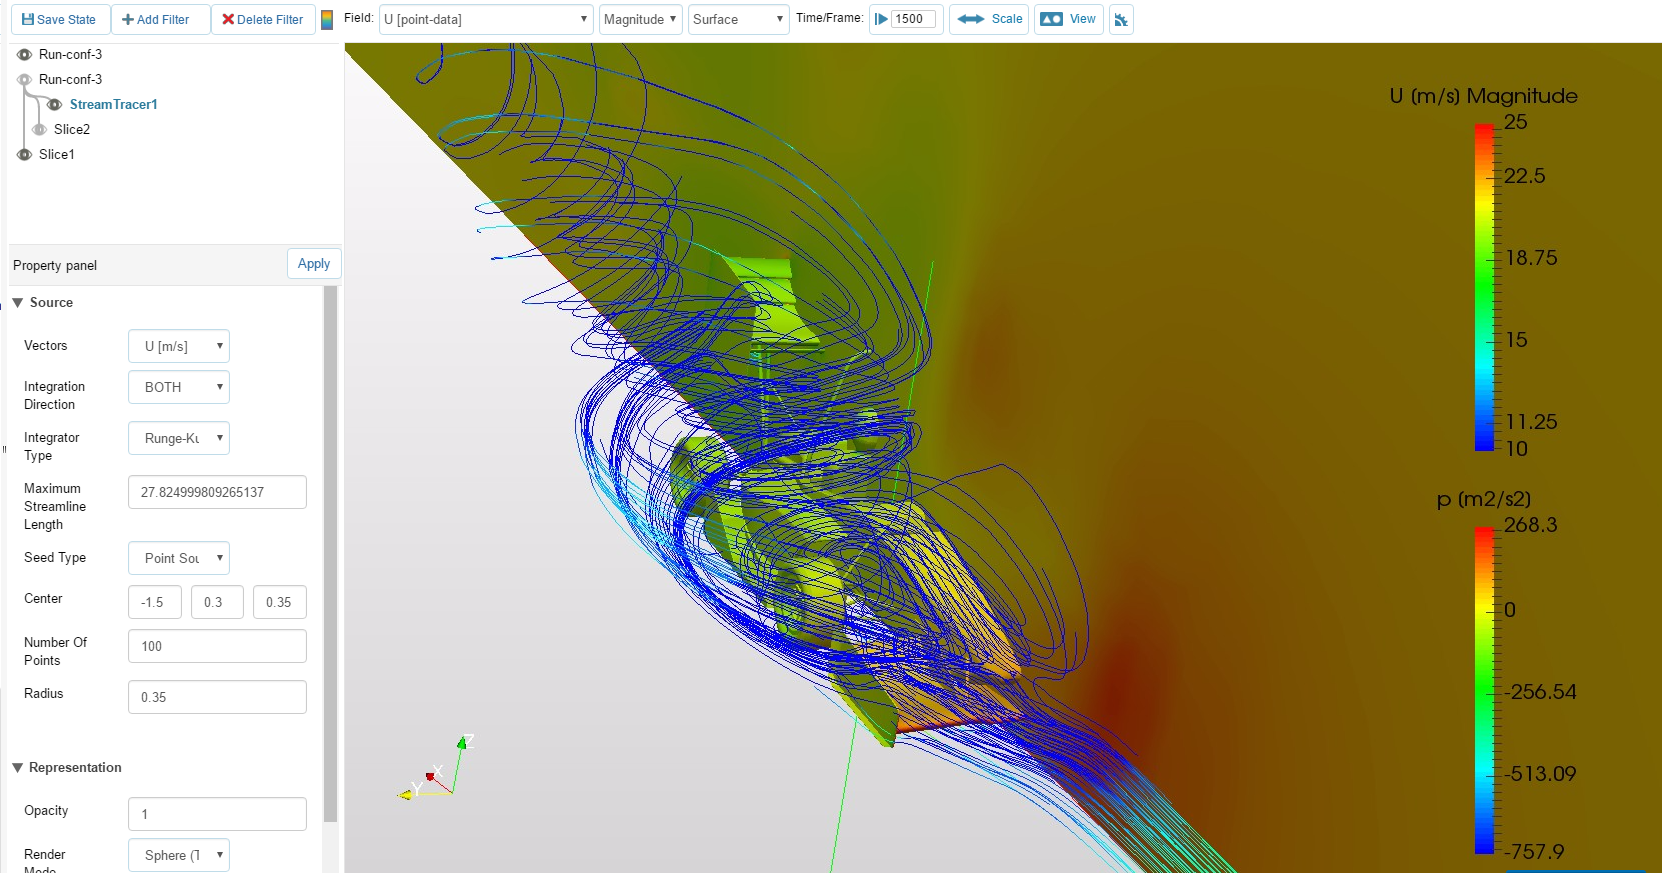Collapse the Source section
The height and width of the screenshot is (873, 1662).
pyautogui.click(x=17, y=302)
